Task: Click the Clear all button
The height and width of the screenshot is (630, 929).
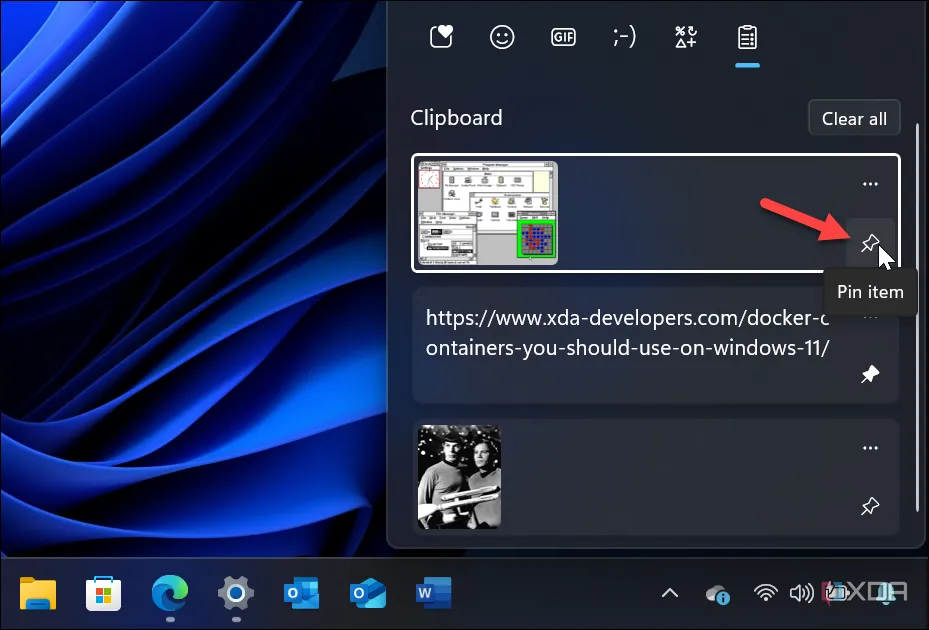Action: pyautogui.click(x=854, y=118)
